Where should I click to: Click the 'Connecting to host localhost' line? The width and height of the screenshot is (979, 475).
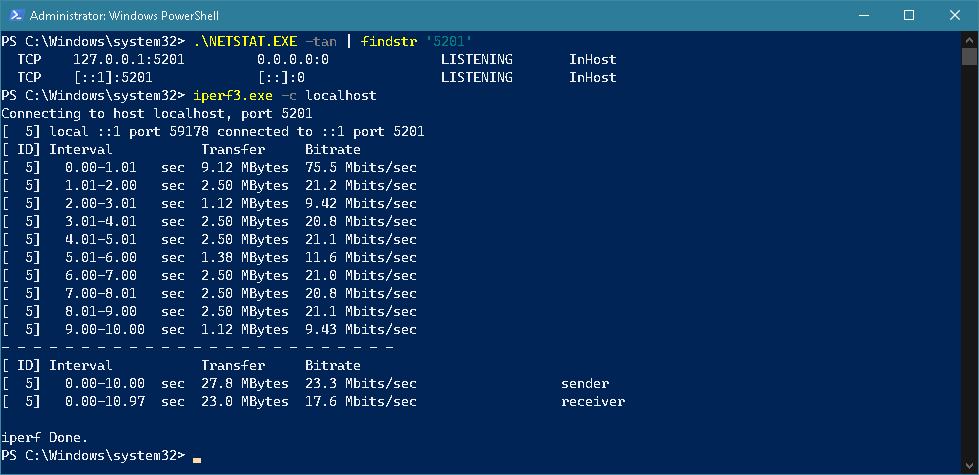(118, 113)
